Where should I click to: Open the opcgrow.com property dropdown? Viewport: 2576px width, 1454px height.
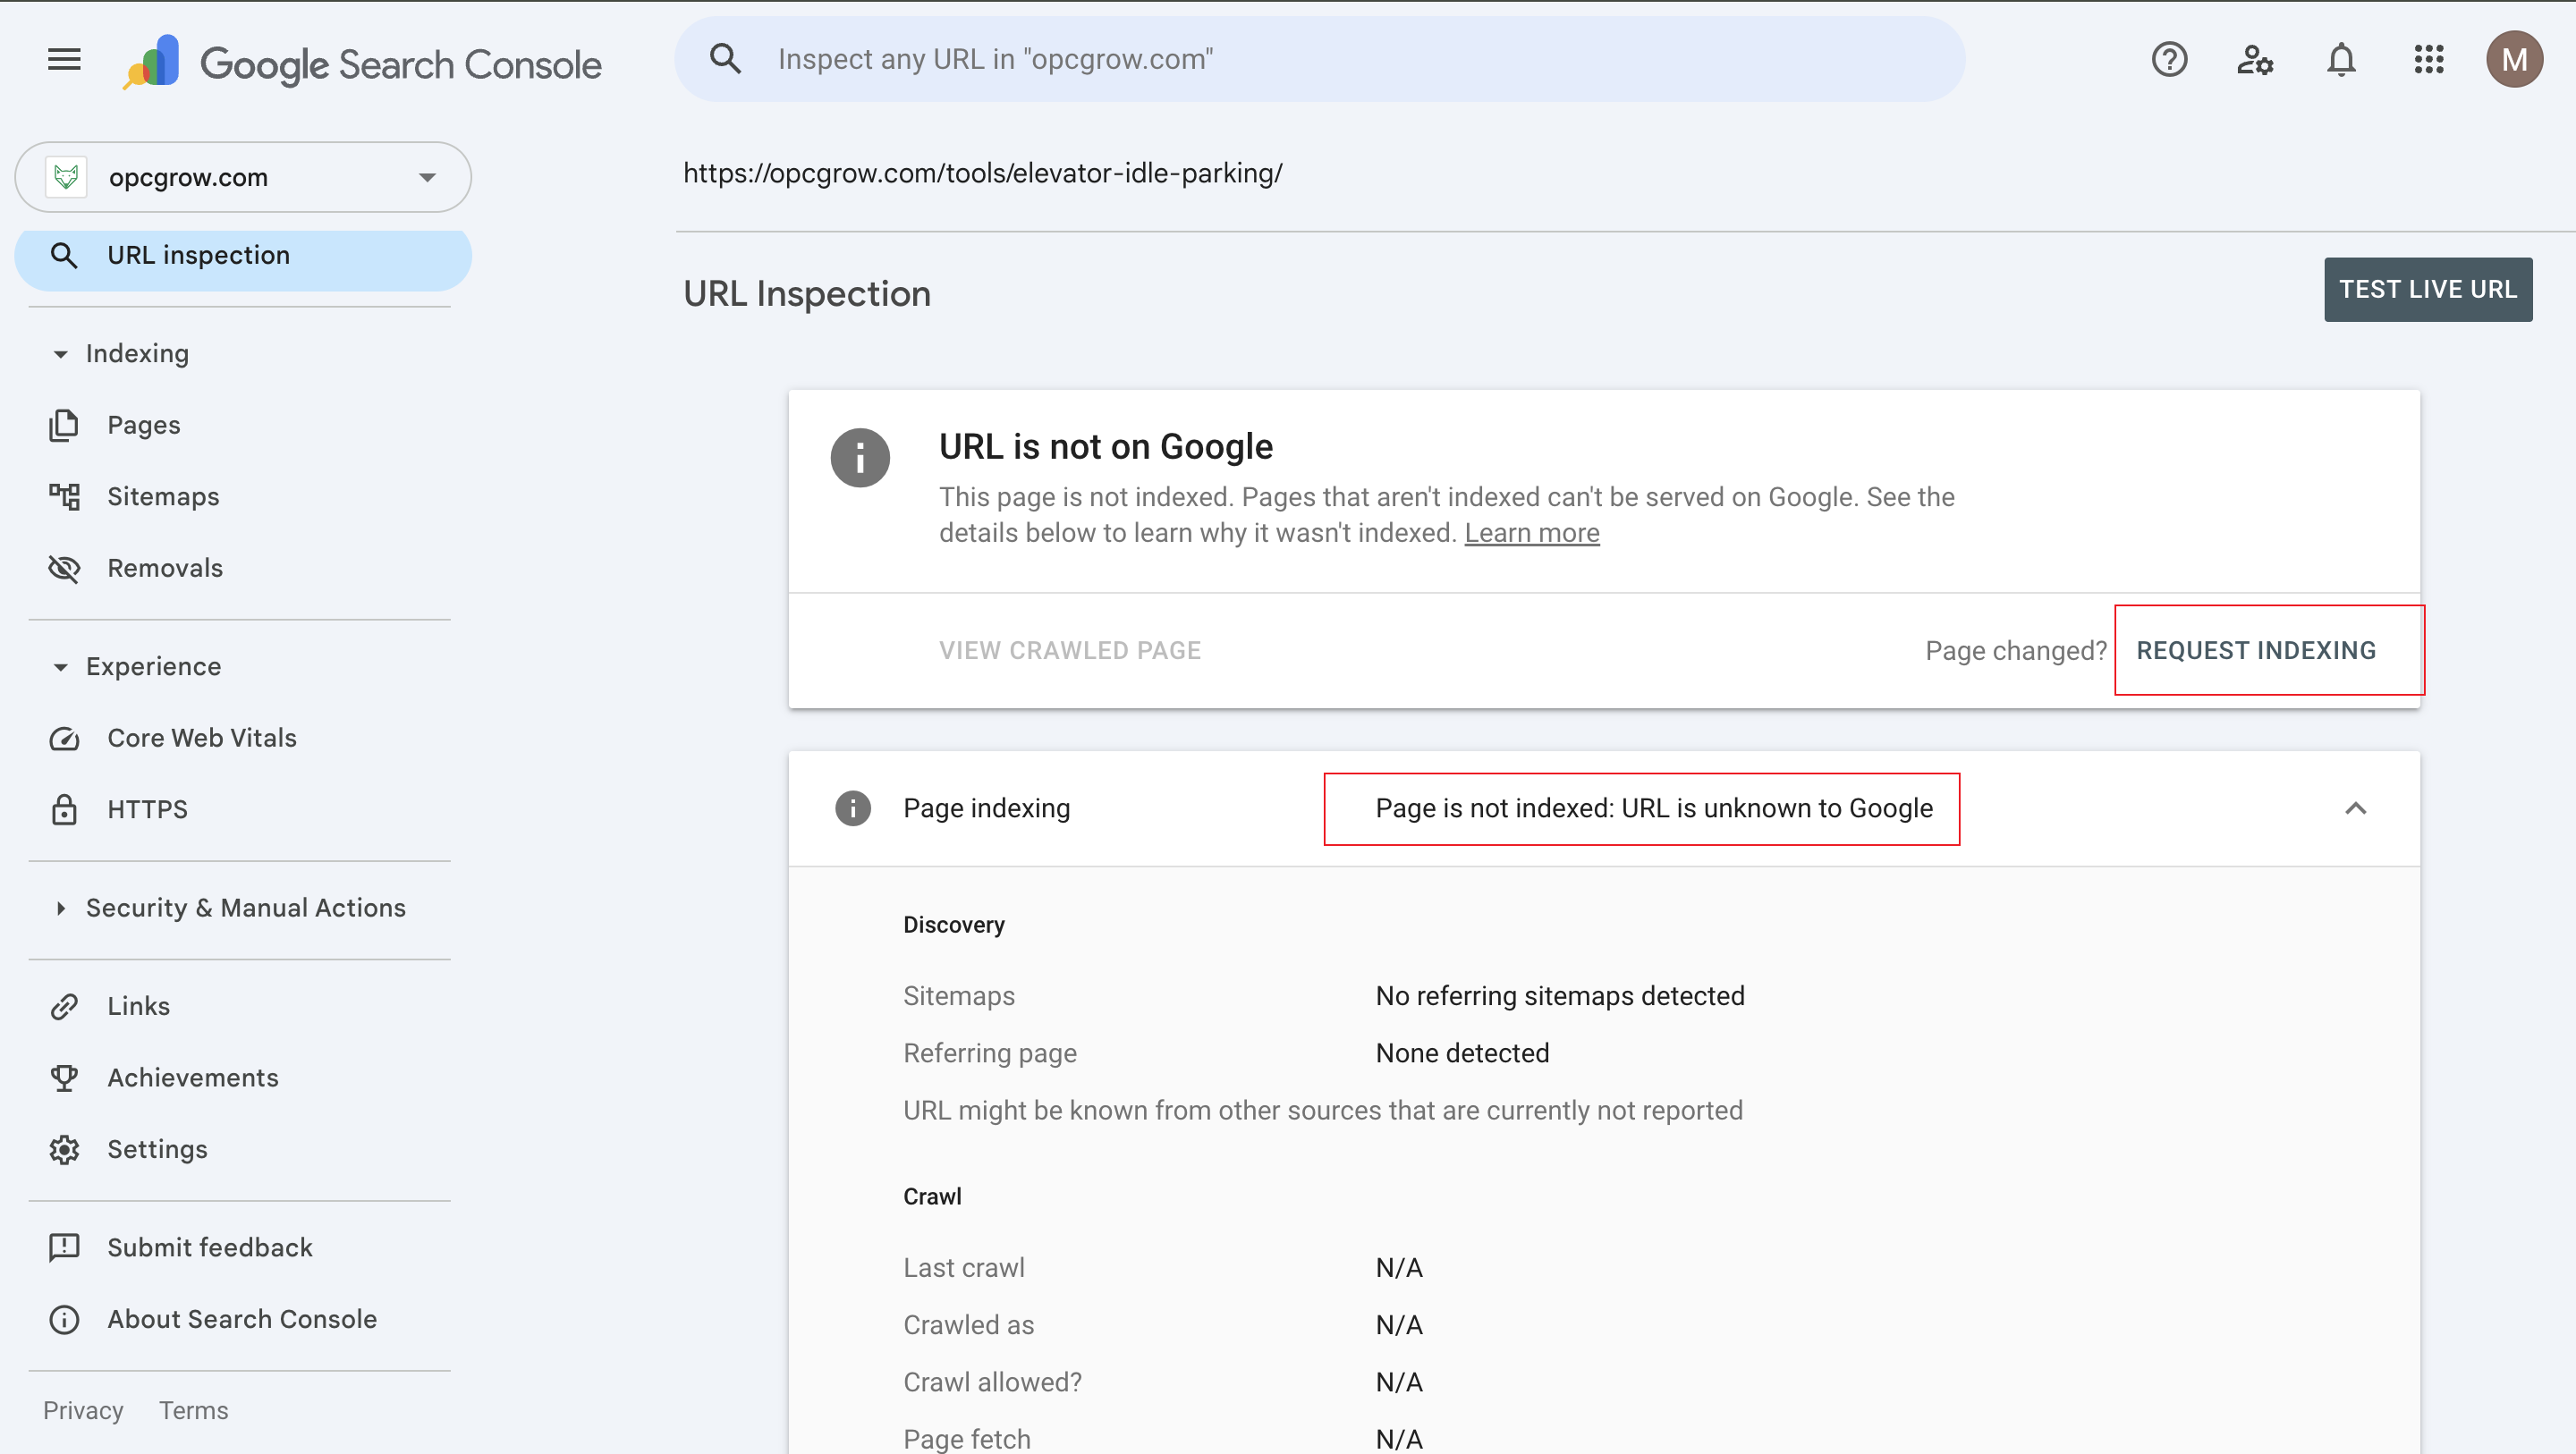tap(243, 177)
